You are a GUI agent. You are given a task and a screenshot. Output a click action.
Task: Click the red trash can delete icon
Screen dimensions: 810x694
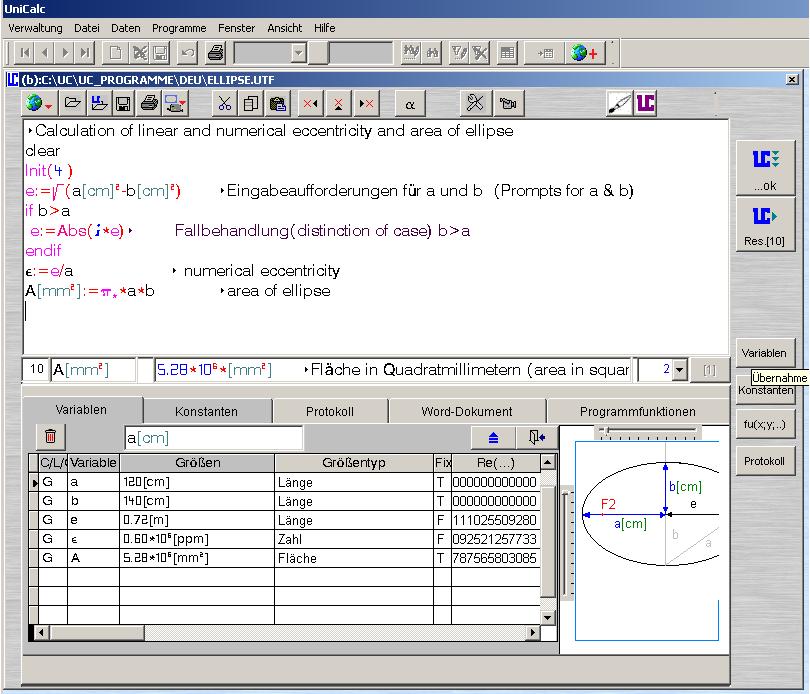point(50,437)
